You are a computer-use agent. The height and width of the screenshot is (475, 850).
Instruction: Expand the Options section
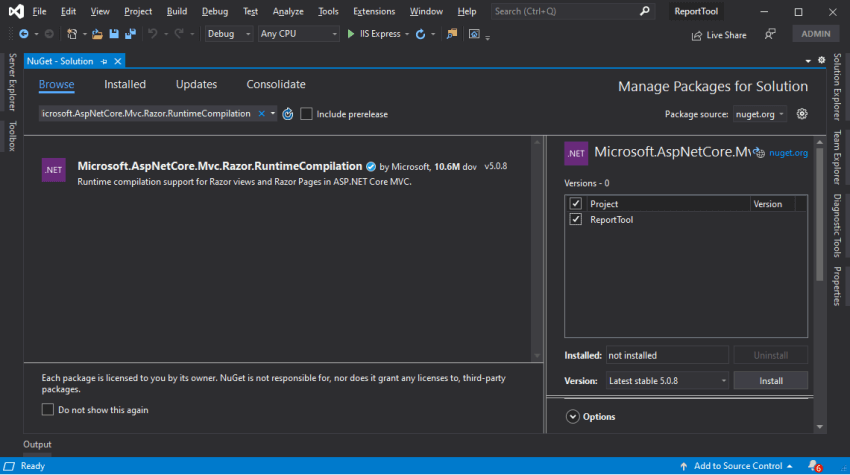(572, 416)
